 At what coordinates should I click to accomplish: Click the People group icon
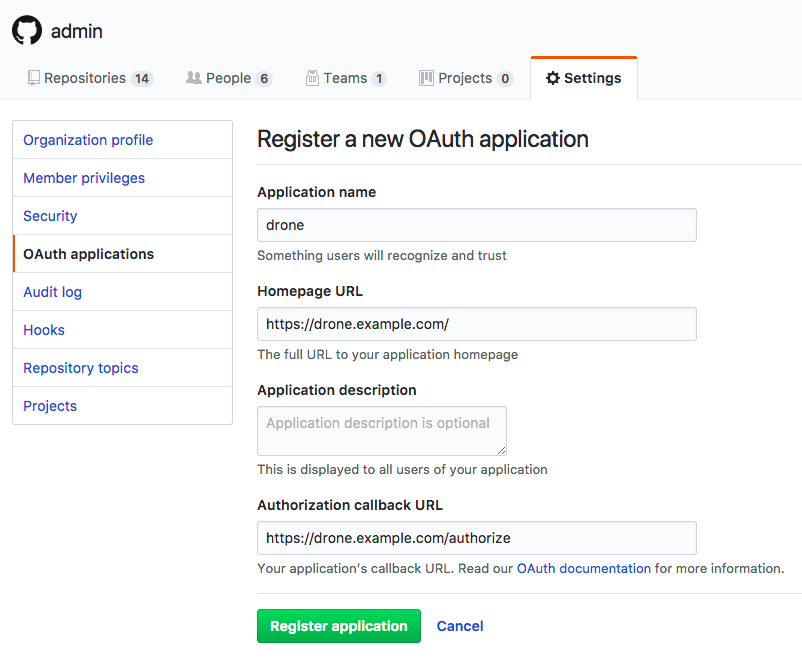(x=192, y=77)
